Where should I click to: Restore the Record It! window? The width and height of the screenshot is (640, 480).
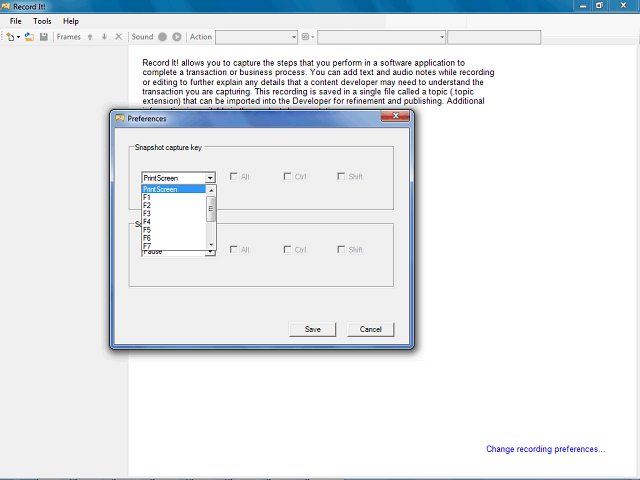click(x=599, y=6)
